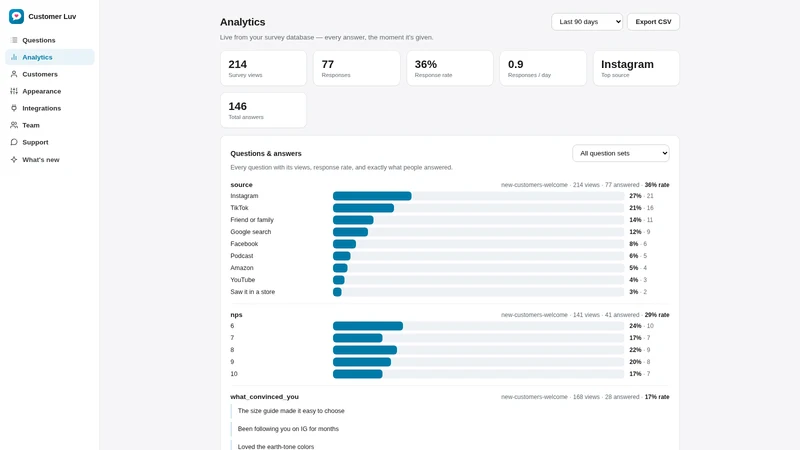Click the nps answer label 10
The height and width of the screenshot is (450, 800).
(234, 374)
